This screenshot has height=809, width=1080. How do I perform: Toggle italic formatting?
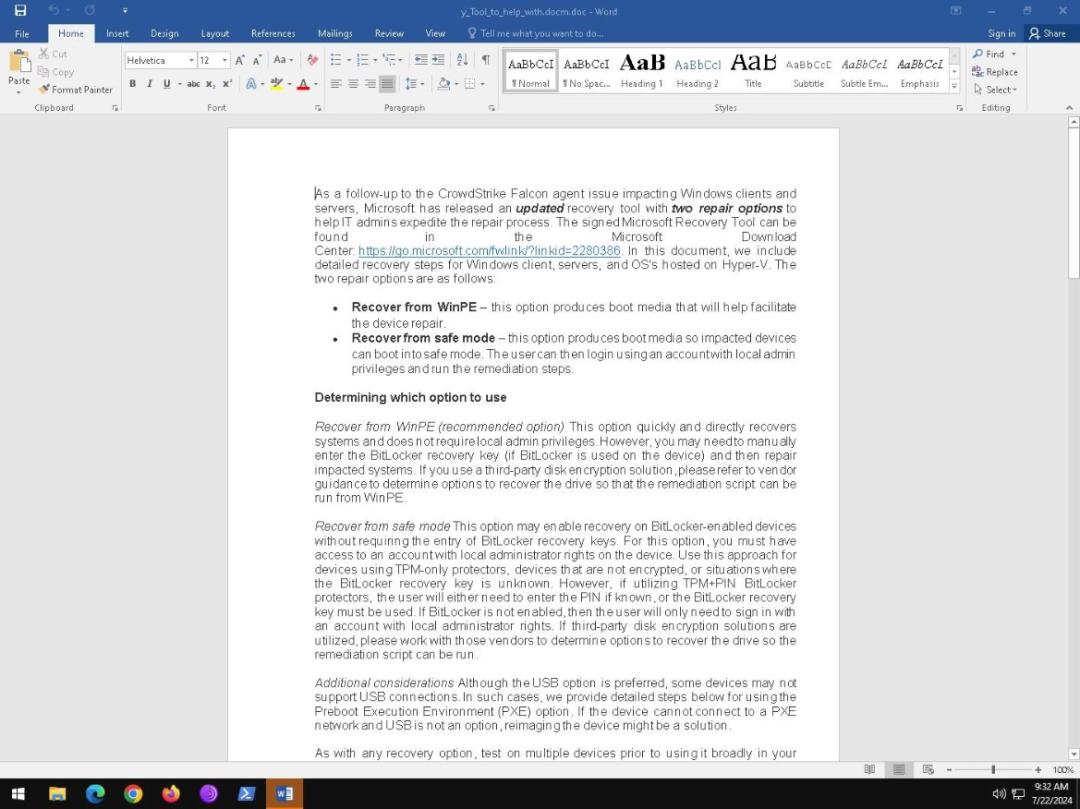tap(149, 84)
